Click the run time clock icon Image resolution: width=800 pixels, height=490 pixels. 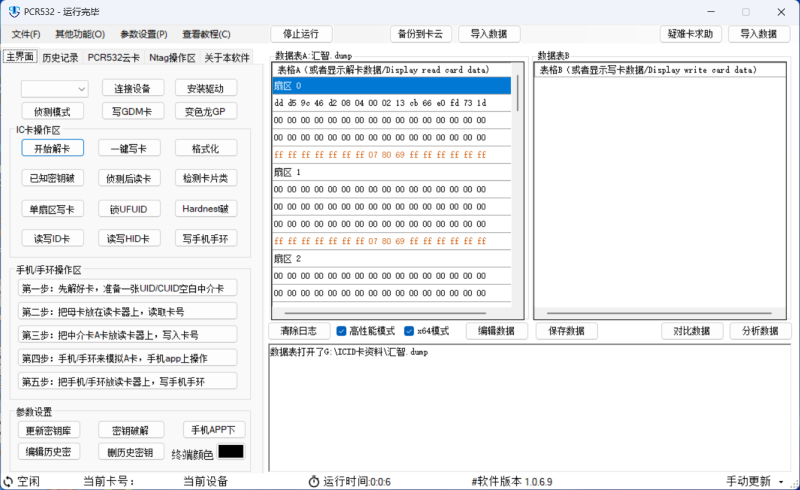(x=314, y=481)
